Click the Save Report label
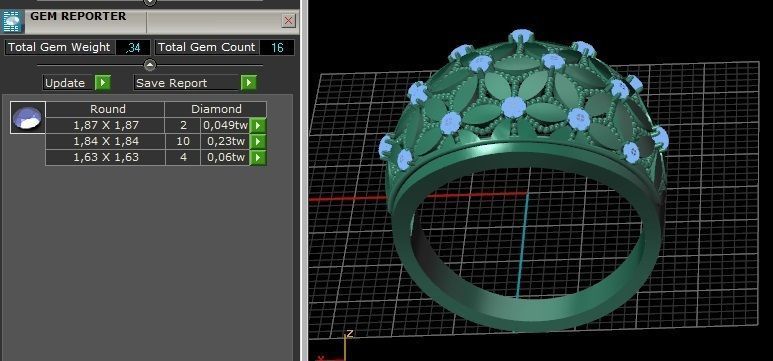The width and height of the screenshot is (773, 361). click(x=172, y=83)
